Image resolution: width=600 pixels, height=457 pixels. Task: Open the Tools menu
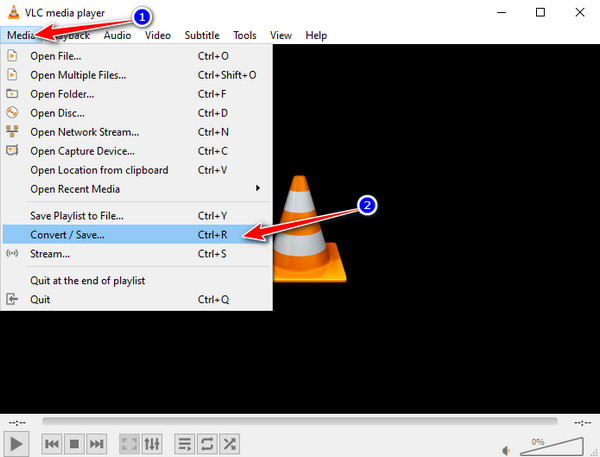click(x=245, y=35)
